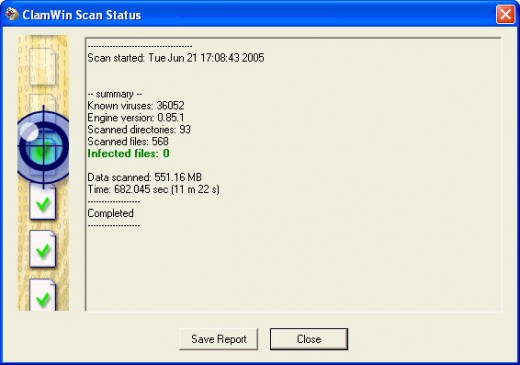
Task: Click the Known viruses: 36052 line
Action: (136, 106)
